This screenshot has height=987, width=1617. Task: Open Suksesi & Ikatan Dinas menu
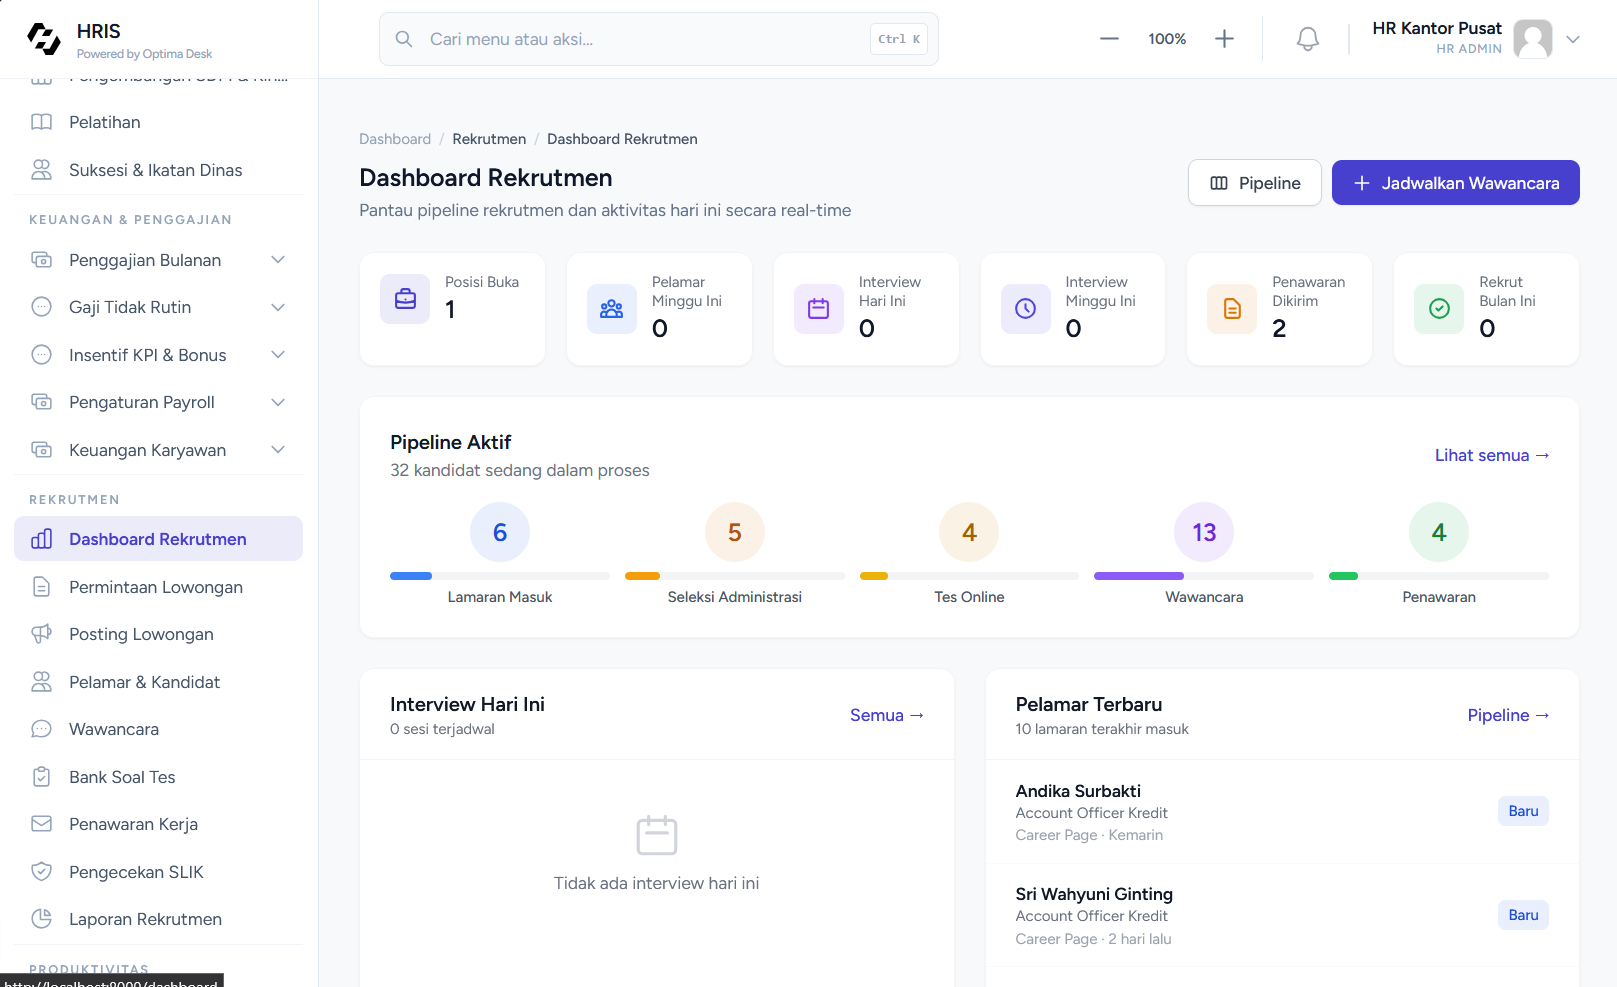[159, 170]
